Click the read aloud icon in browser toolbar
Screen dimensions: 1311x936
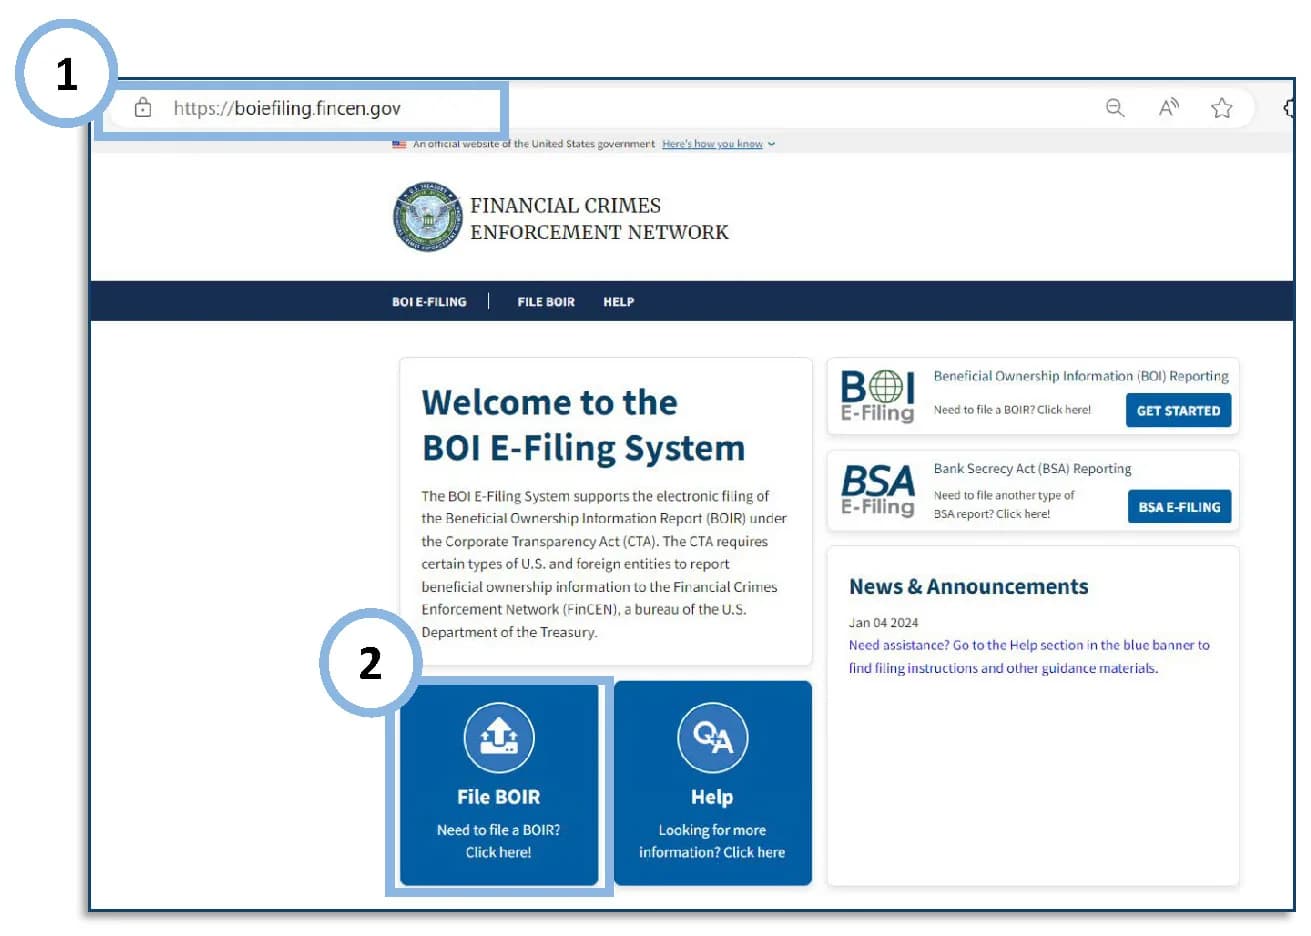pos(1168,108)
